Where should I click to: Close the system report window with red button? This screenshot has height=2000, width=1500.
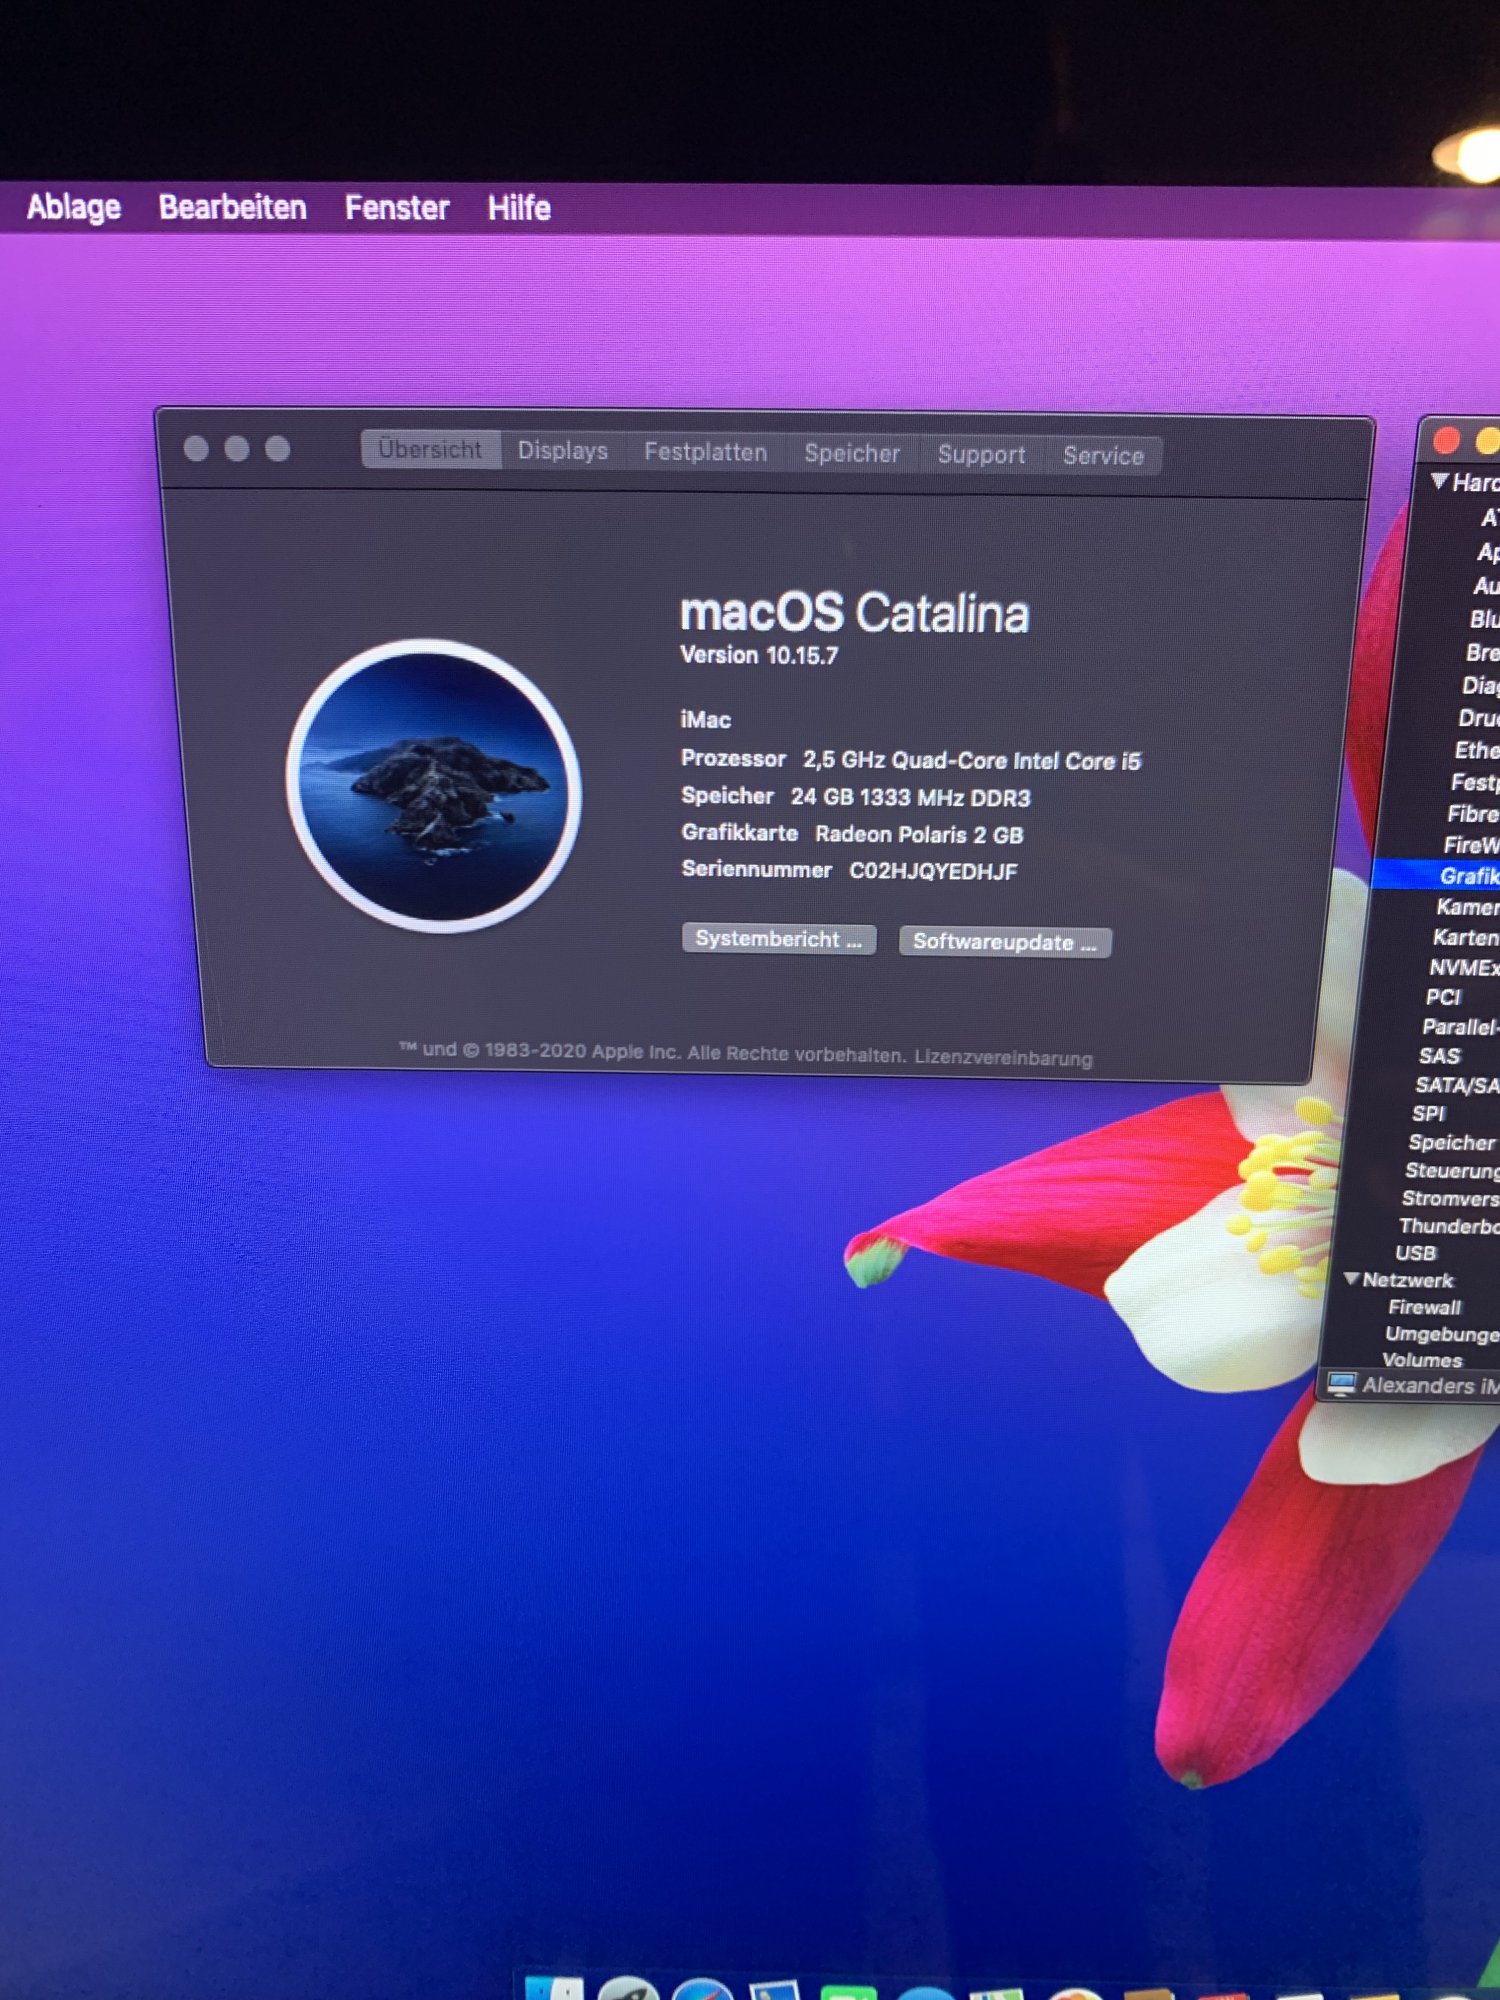pyautogui.click(x=1446, y=441)
